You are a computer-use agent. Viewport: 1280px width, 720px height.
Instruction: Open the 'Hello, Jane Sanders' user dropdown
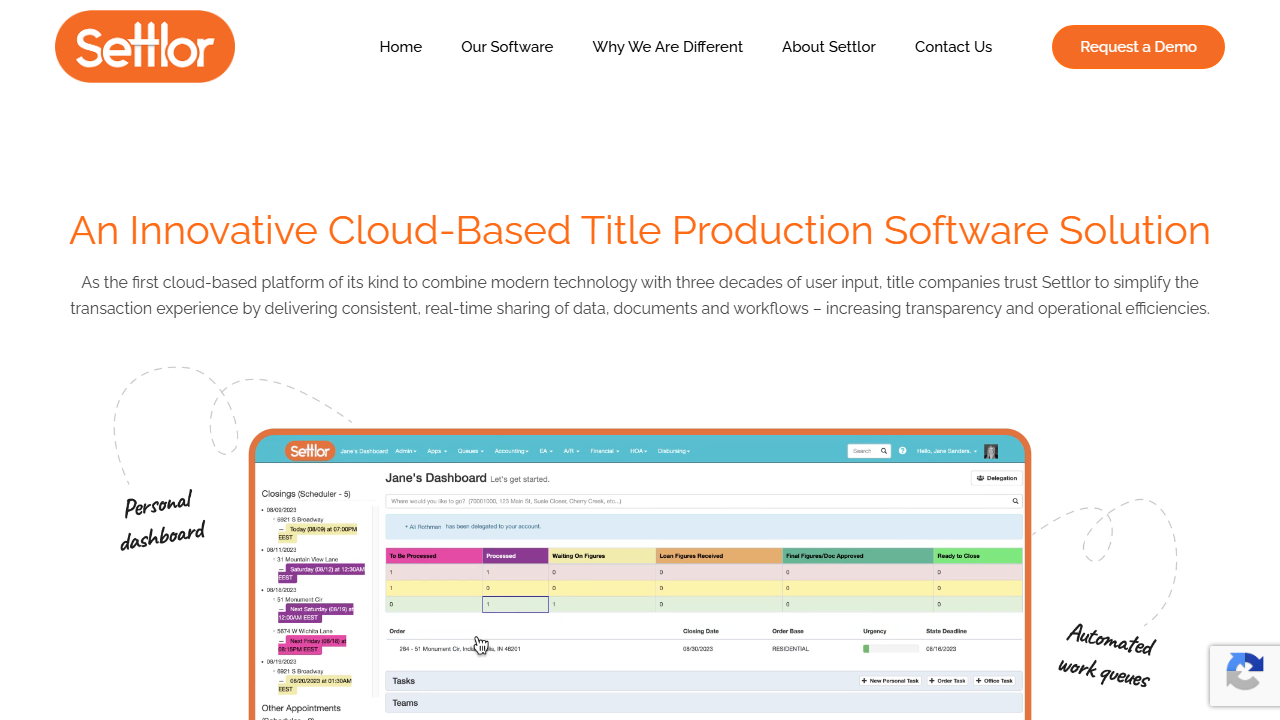(947, 451)
